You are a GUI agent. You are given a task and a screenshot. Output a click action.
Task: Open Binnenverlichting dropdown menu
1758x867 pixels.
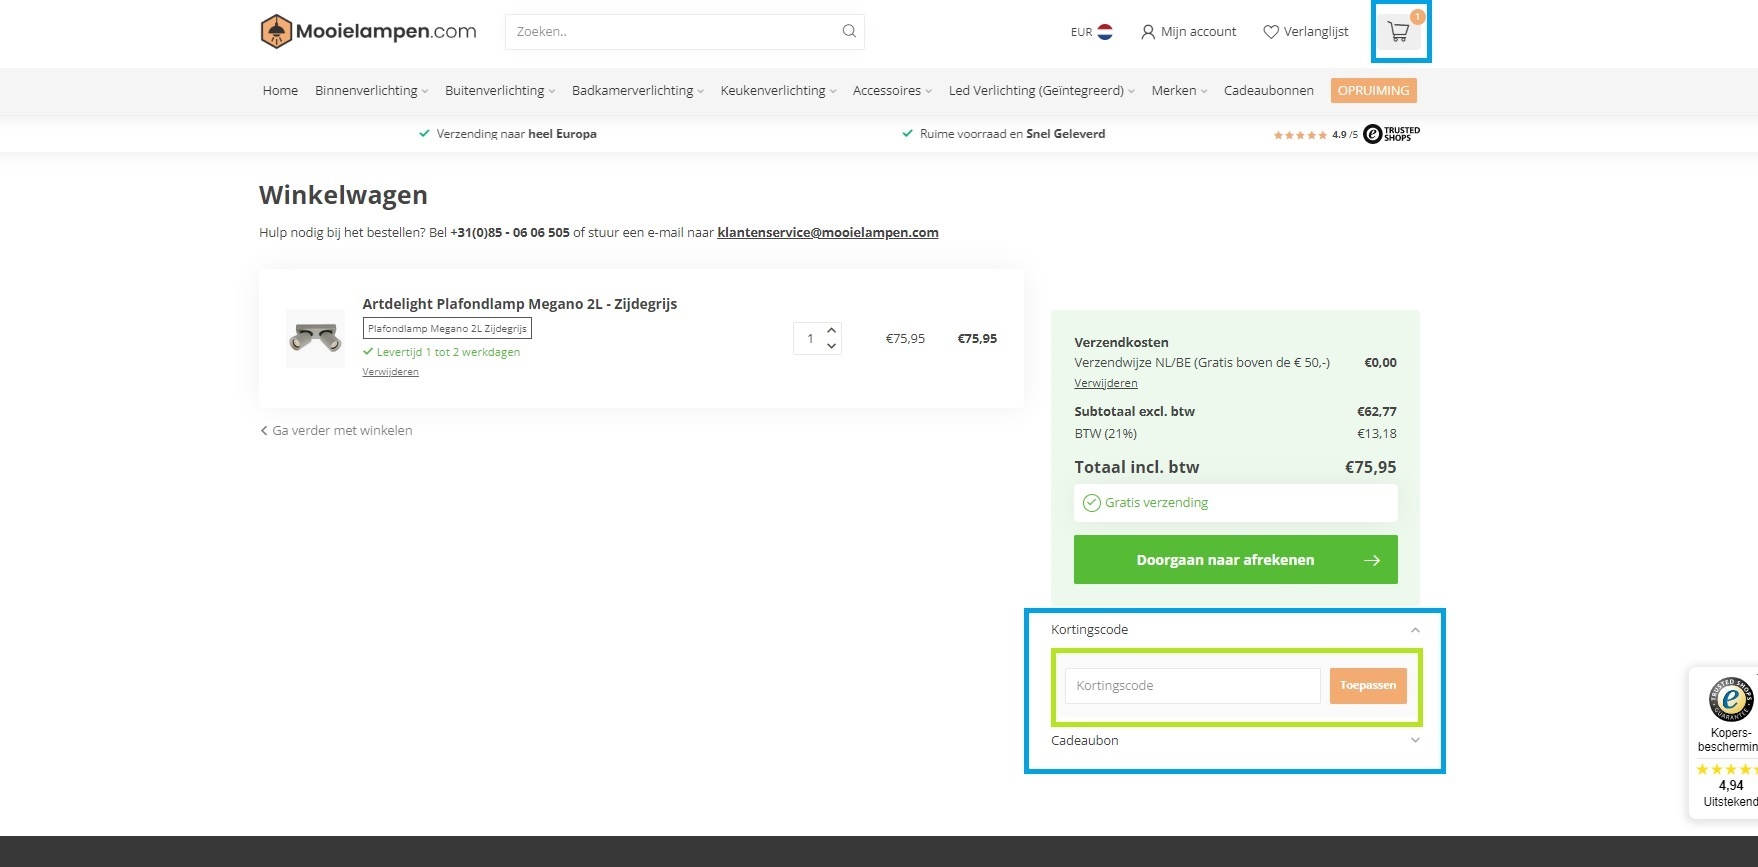click(x=371, y=91)
